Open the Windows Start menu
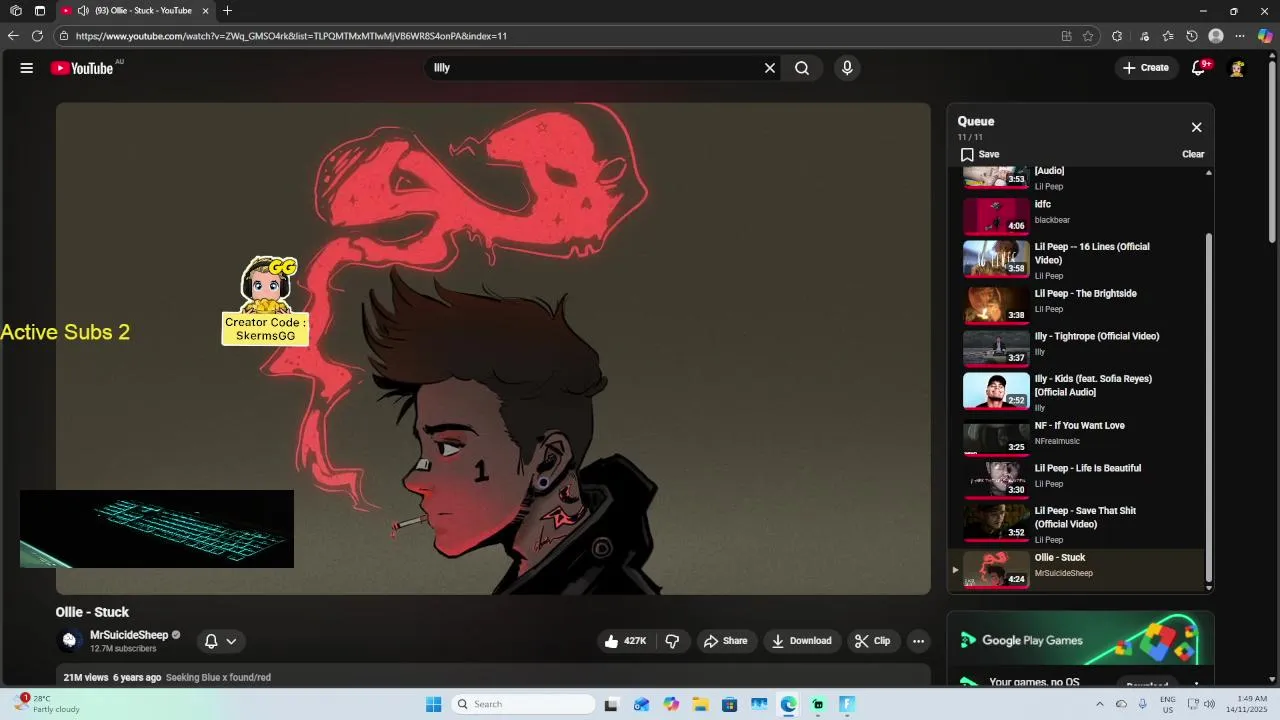1280x720 pixels. [x=433, y=704]
